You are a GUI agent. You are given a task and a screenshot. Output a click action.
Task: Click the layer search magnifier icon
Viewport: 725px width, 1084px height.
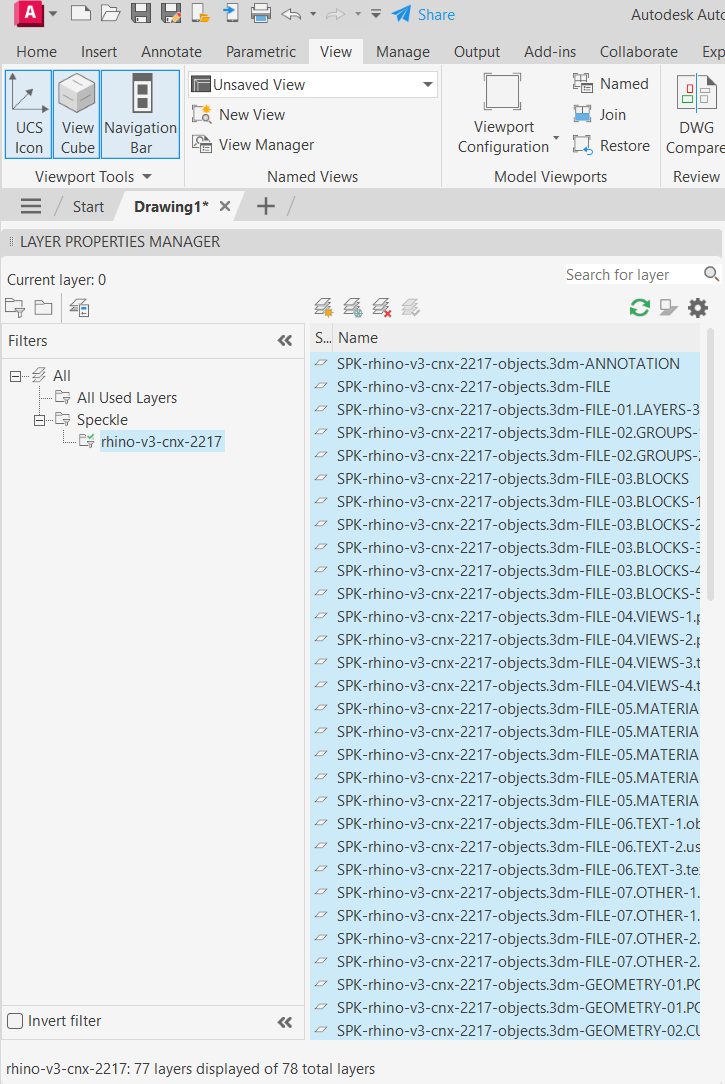pos(711,274)
